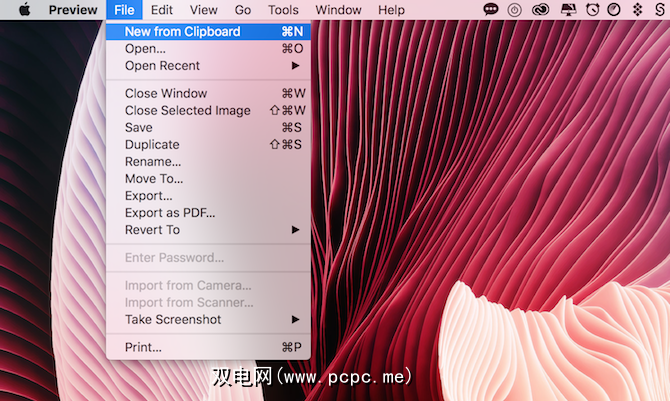Click the alarm clock menu bar icon
This screenshot has height=401, width=670.
pyautogui.click(x=593, y=9)
